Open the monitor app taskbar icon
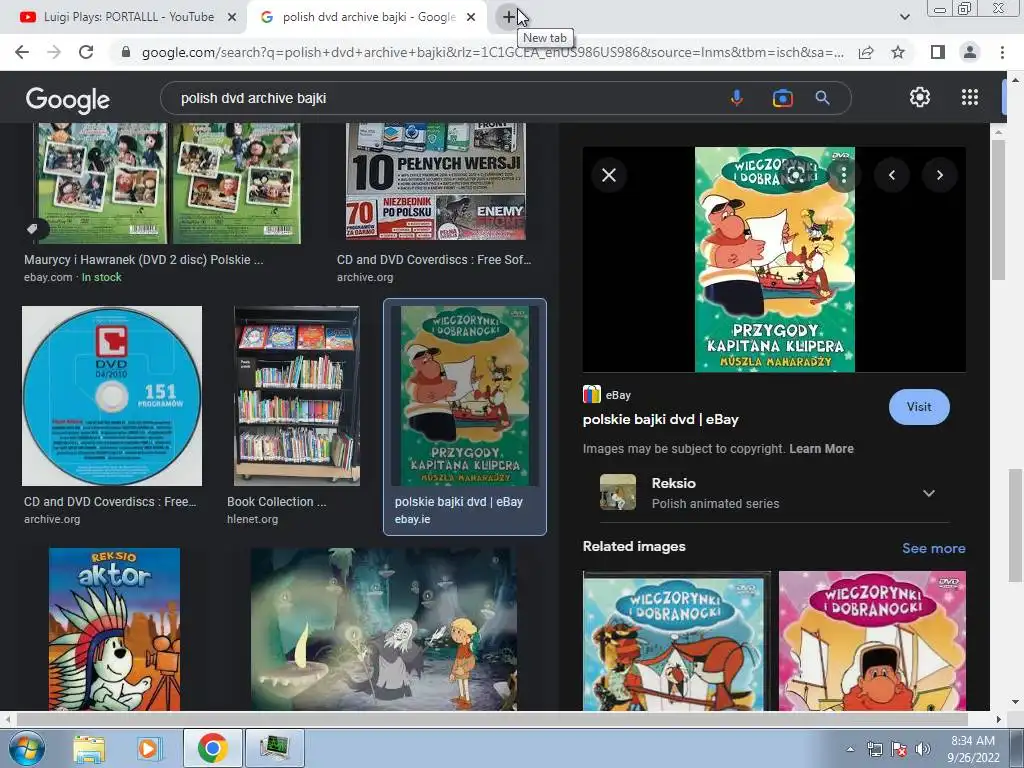The width and height of the screenshot is (1024, 768). pyautogui.click(x=274, y=748)
